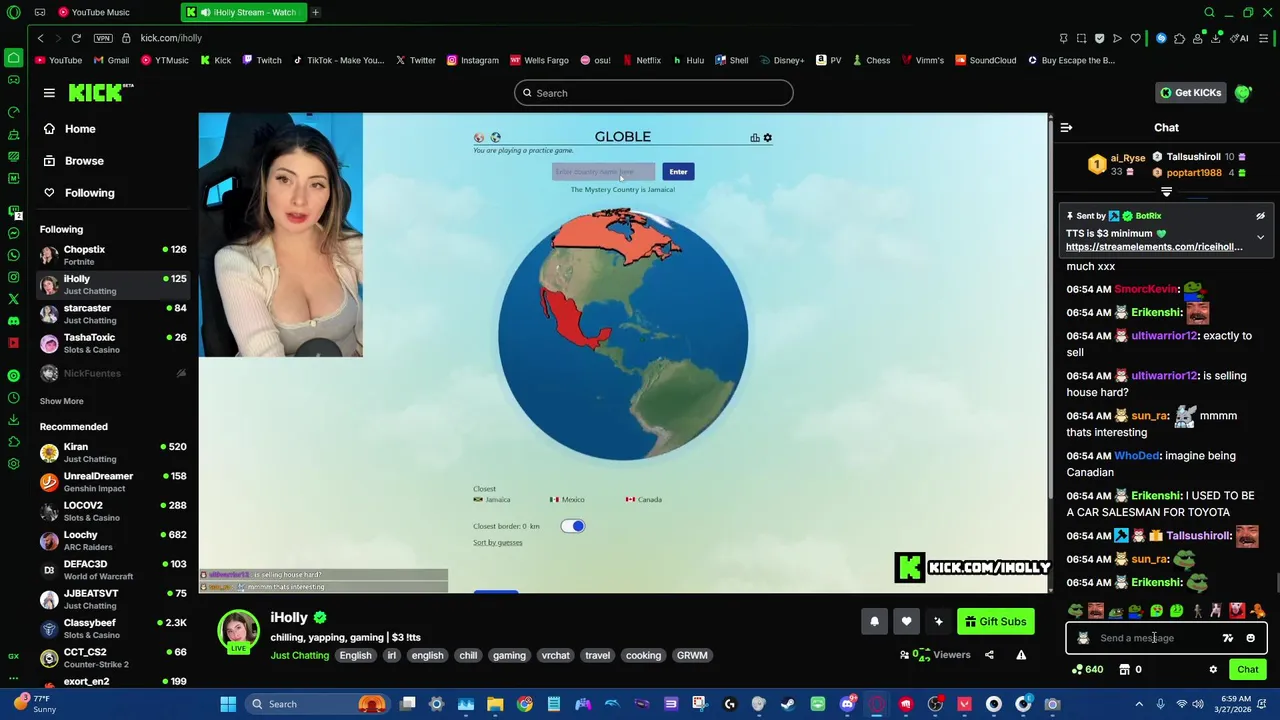Screen dimensions: 1280x720
Task: Click the Just Chatting category link
Action: pos(299,656)
